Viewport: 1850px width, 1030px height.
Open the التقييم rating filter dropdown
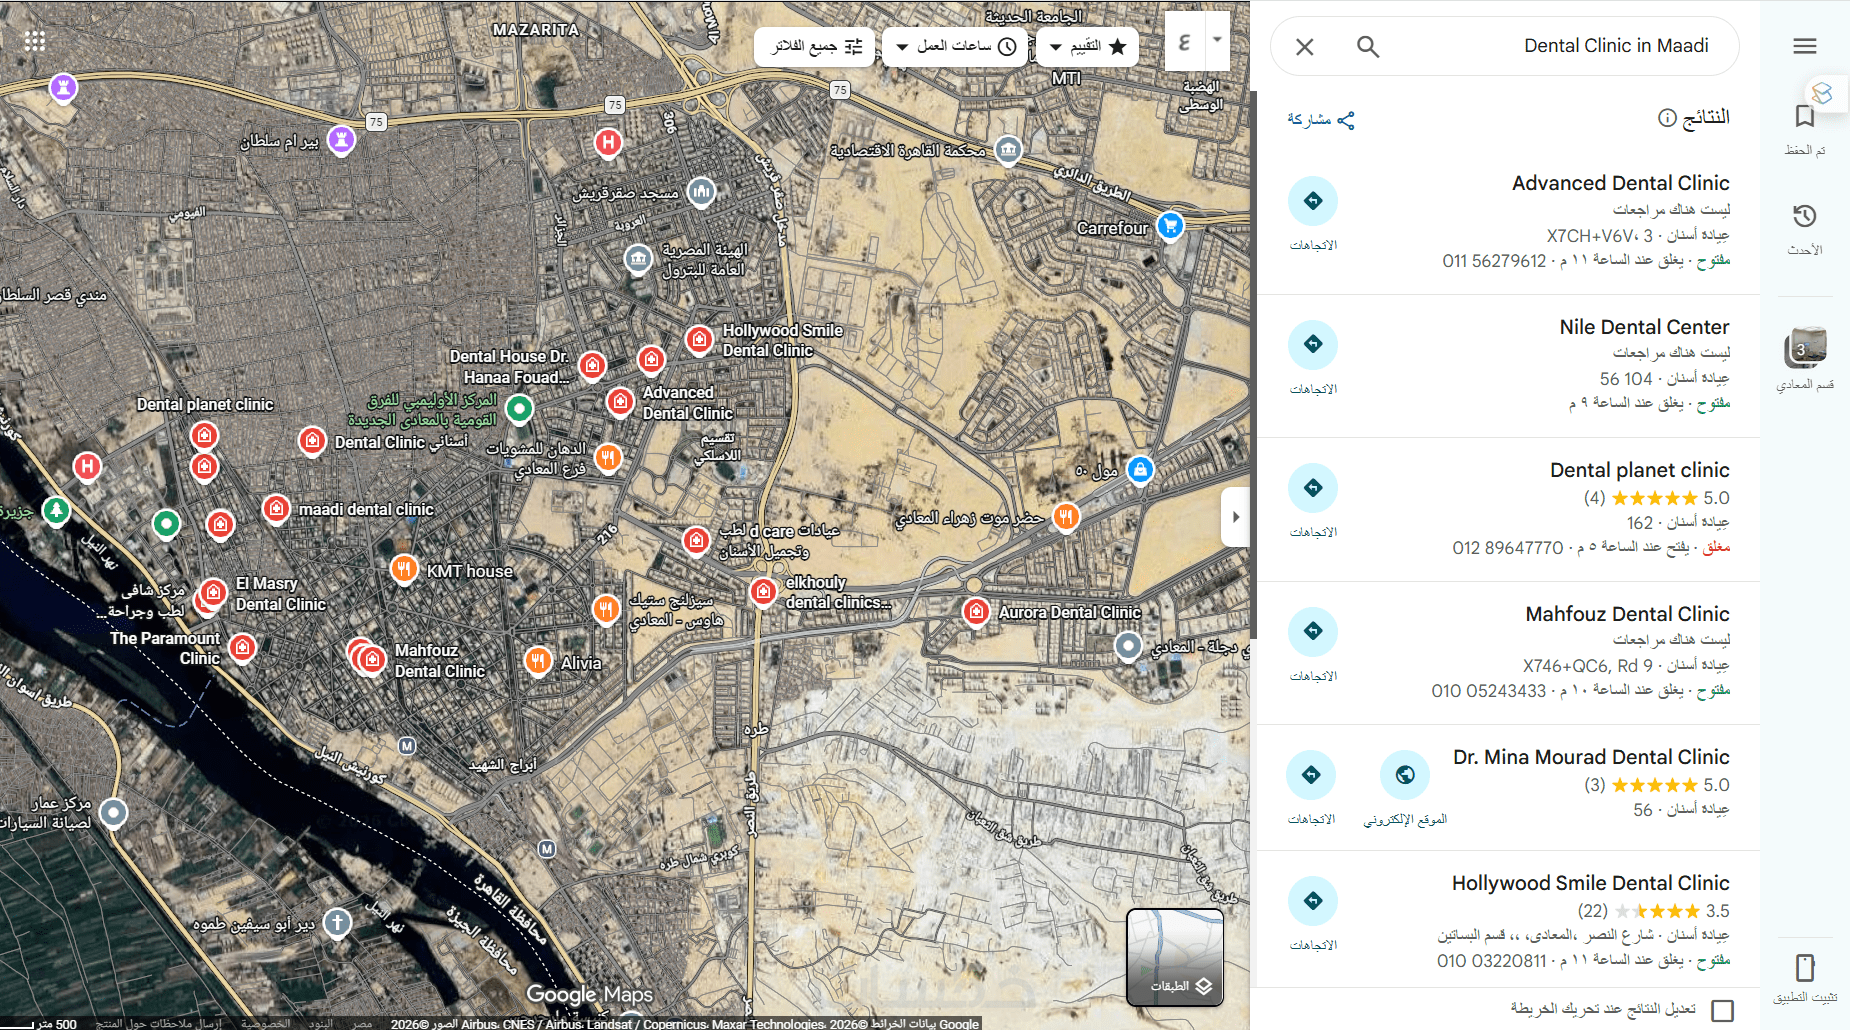[1088, 46]
